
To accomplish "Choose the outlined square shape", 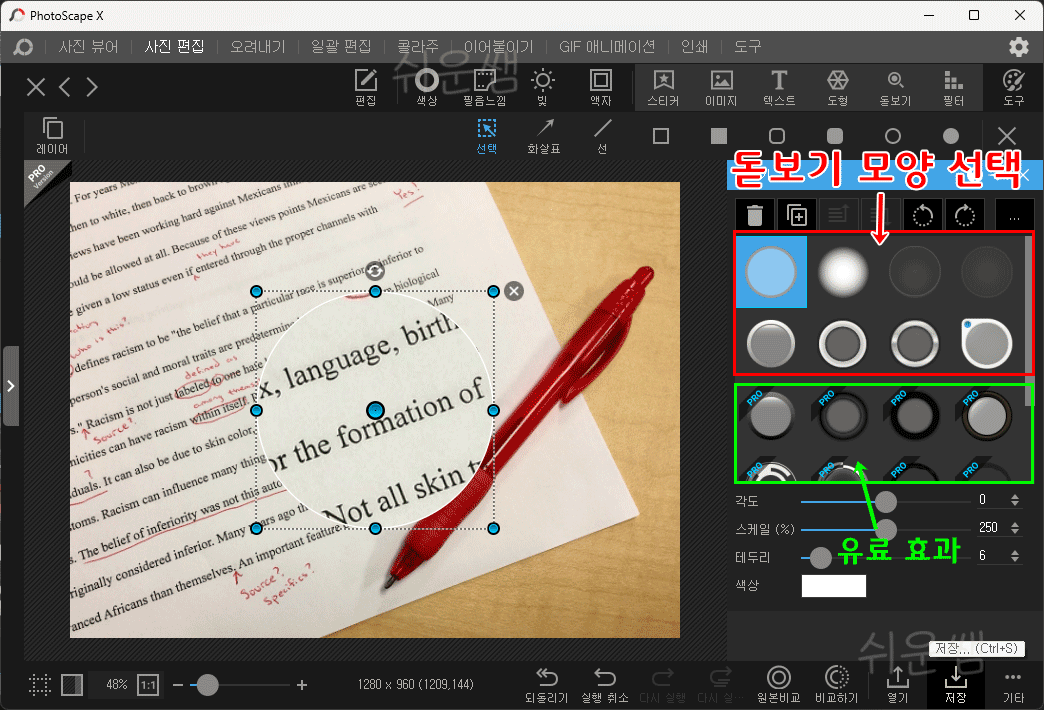I will pyautogui.click(x=661, y=136).
